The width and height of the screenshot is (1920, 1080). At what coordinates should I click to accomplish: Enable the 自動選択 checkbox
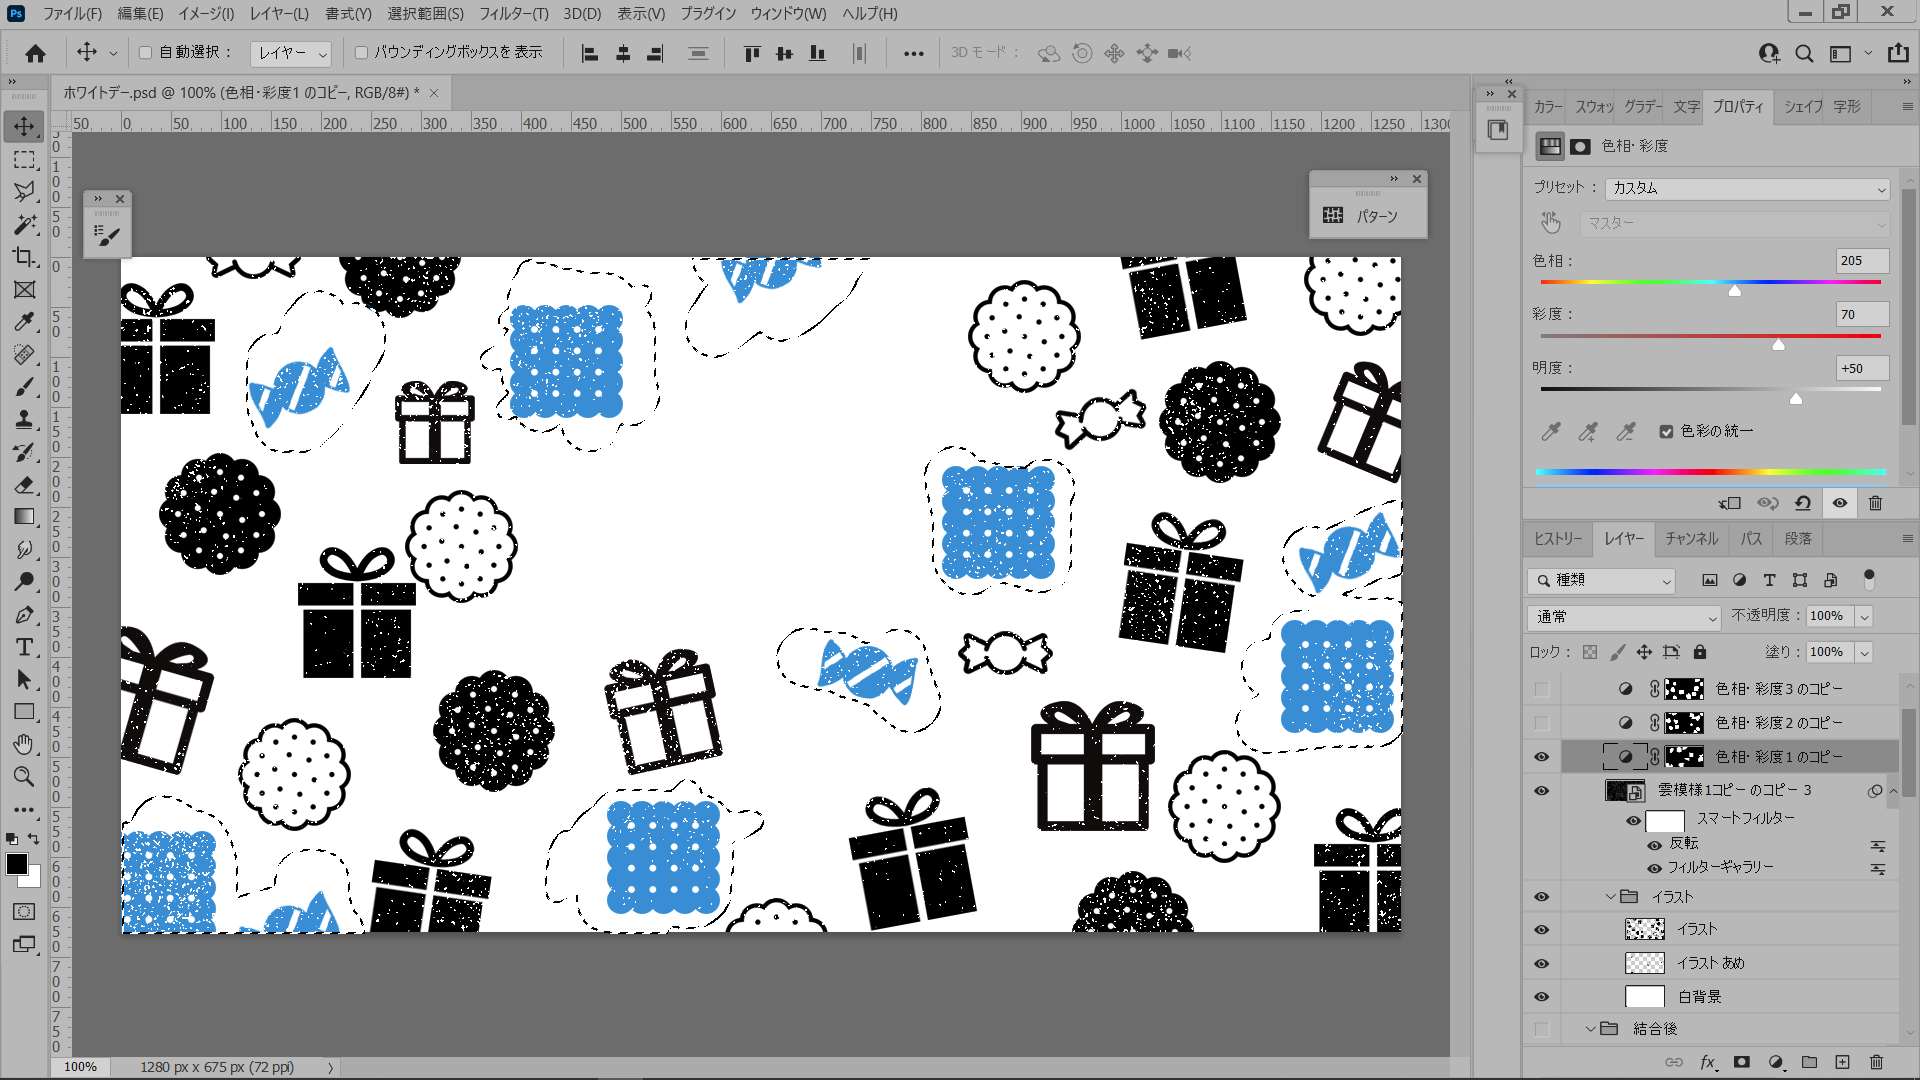tap(145, 53)
